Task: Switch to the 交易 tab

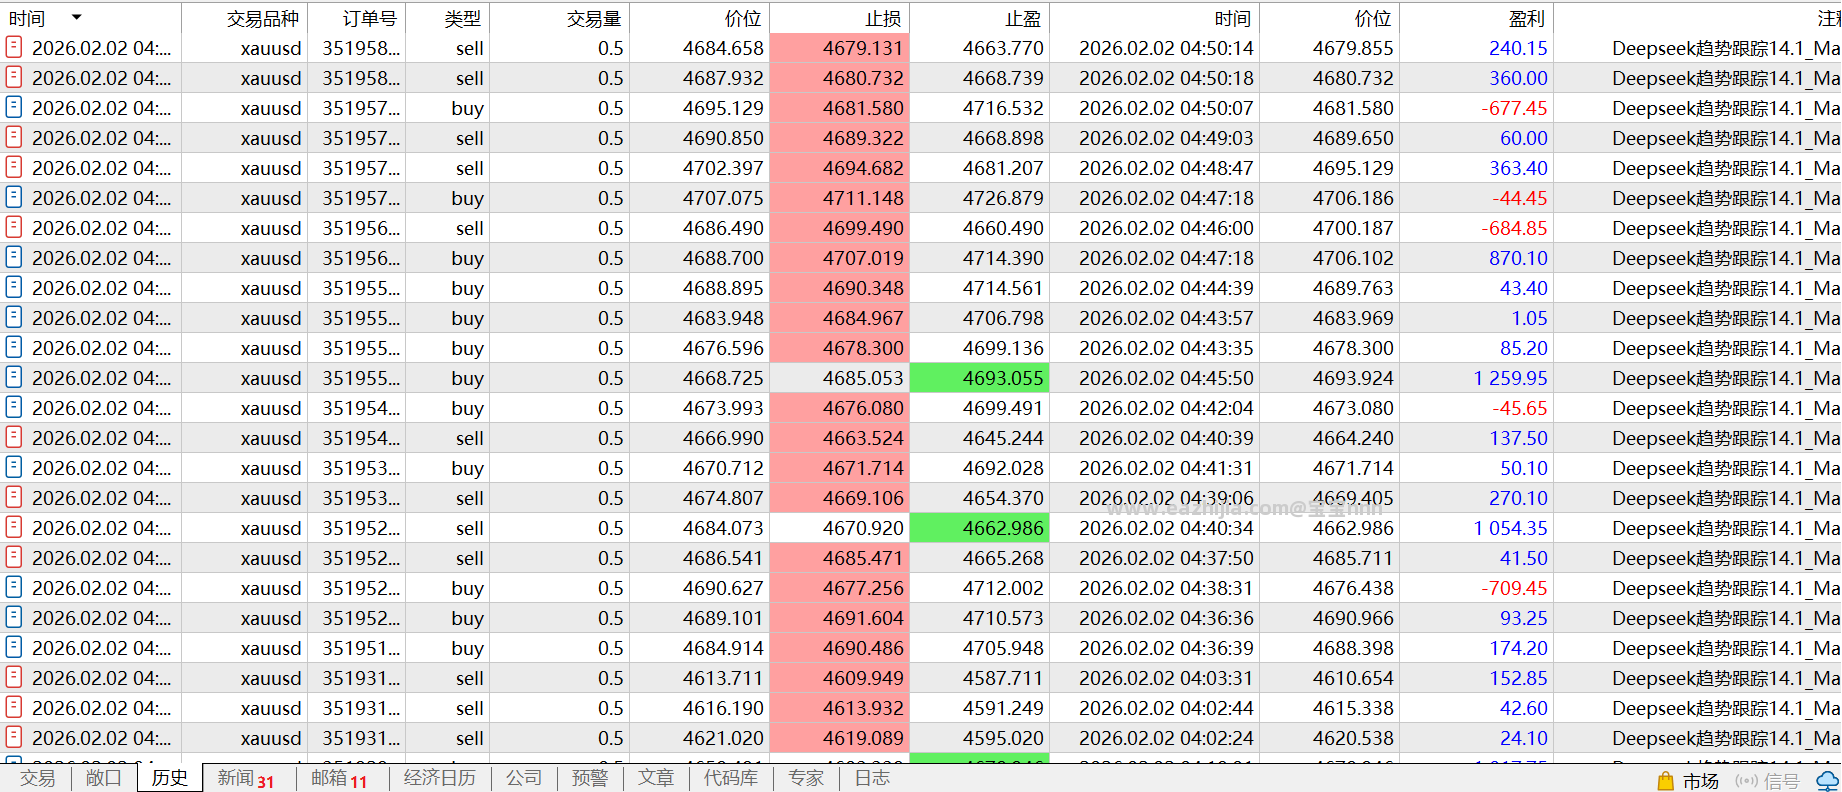Action: click(37, 778)
